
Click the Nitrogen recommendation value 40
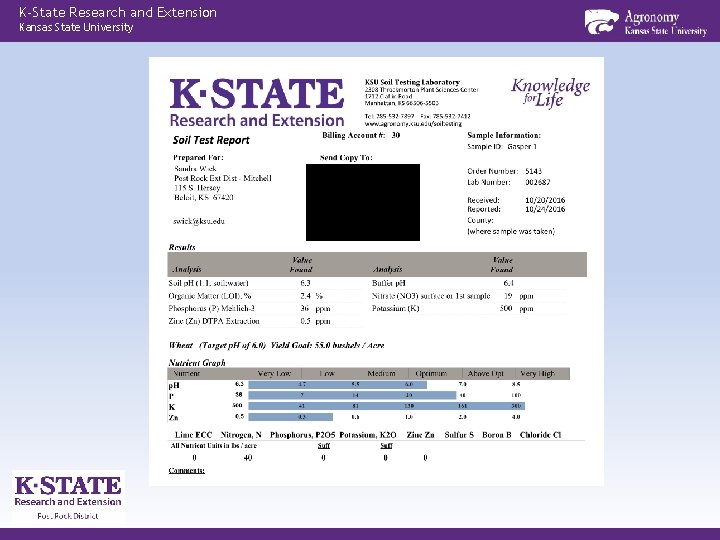point(248,457)
